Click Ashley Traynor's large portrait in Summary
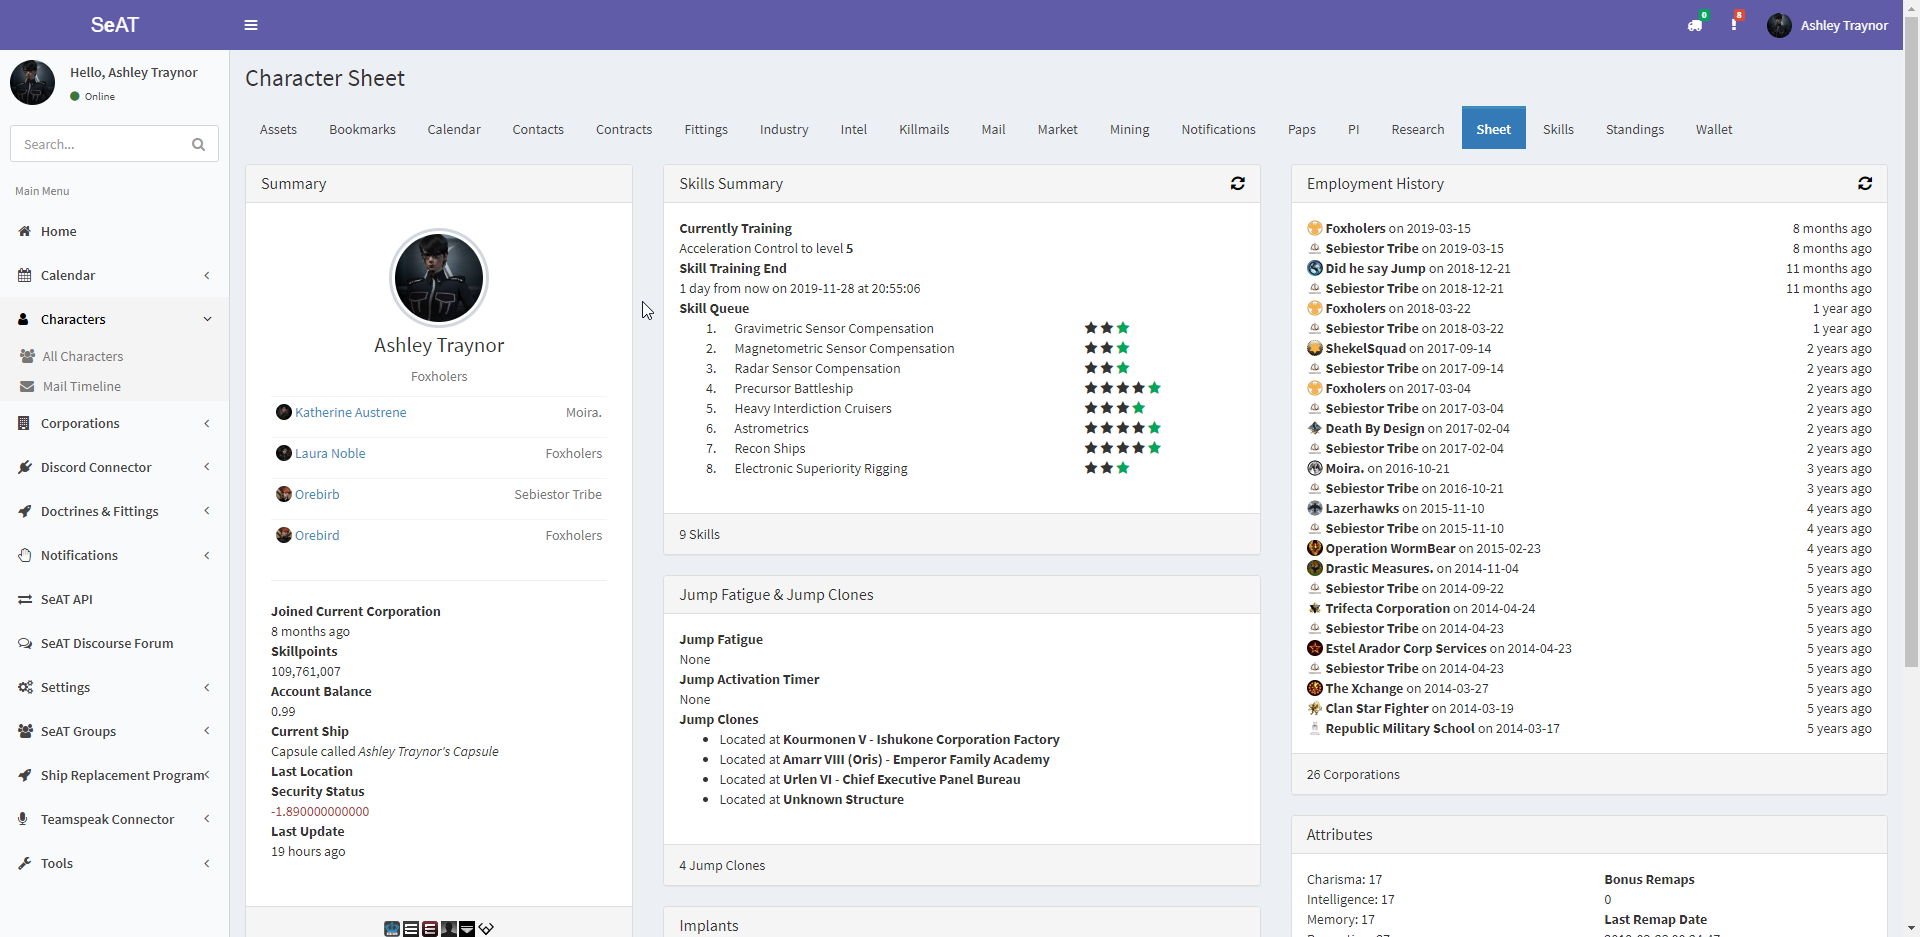 439,278
